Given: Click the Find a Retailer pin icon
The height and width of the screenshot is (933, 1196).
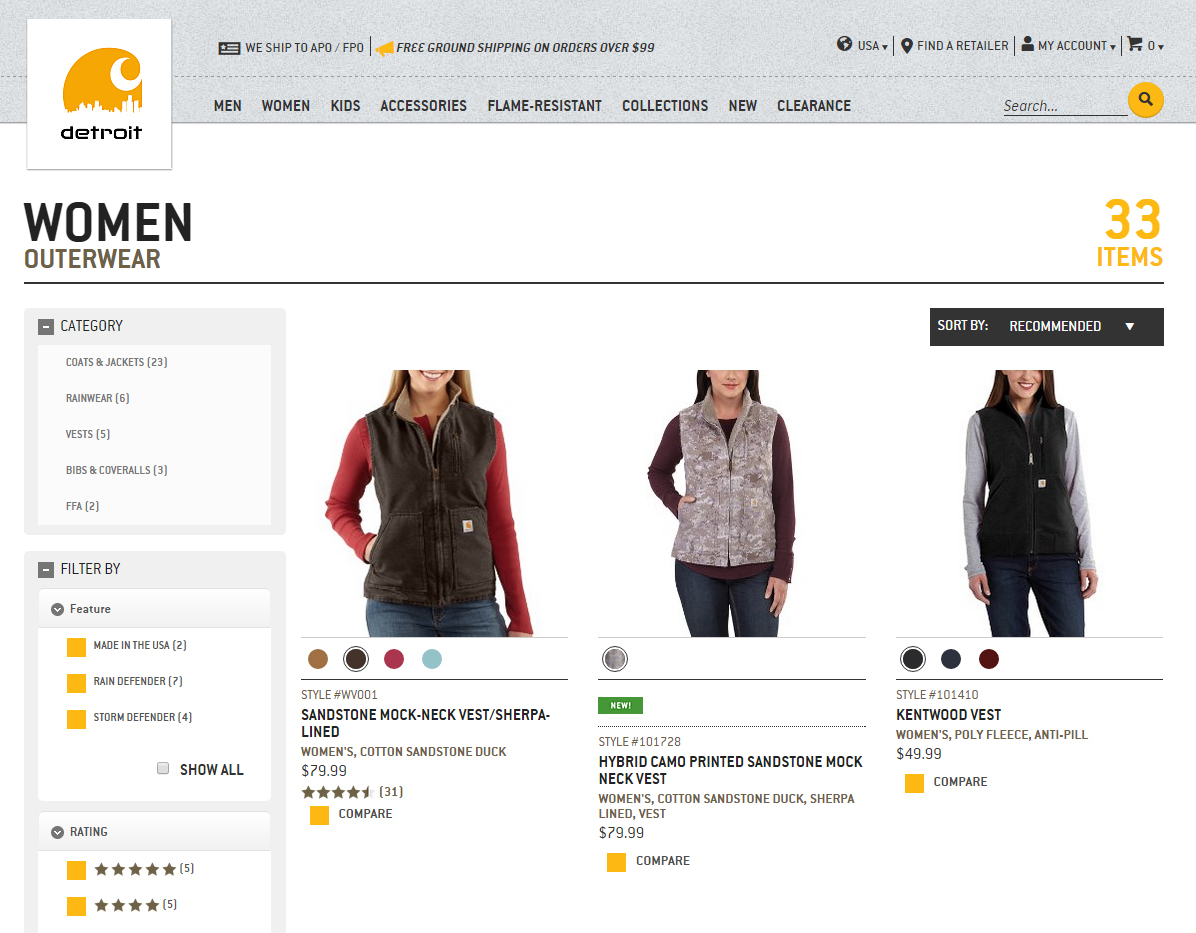Looking at the screenshot, I should (907, 46).
